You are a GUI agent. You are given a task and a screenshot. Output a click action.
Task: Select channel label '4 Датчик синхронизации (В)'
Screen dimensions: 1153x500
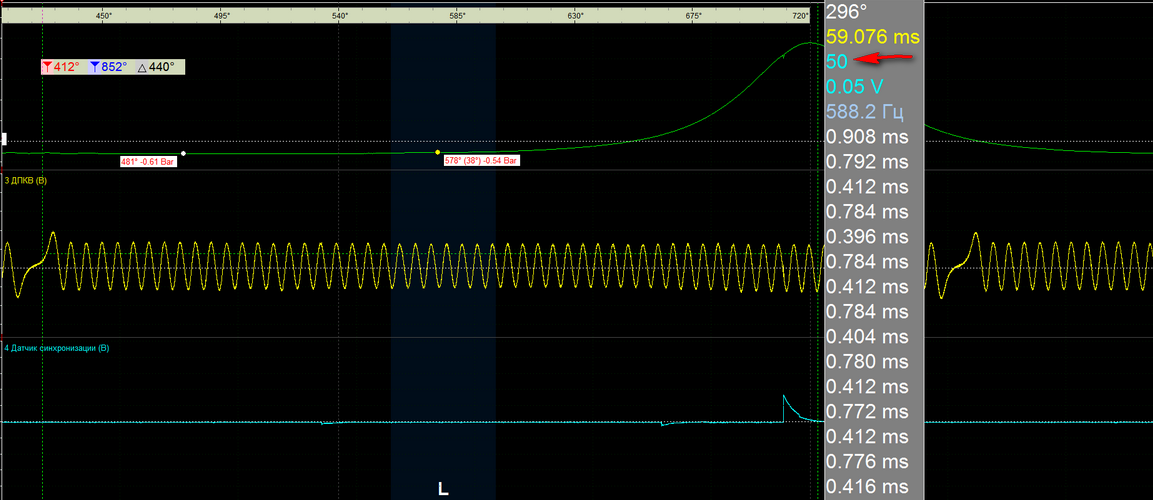click(x=57, y=348)
